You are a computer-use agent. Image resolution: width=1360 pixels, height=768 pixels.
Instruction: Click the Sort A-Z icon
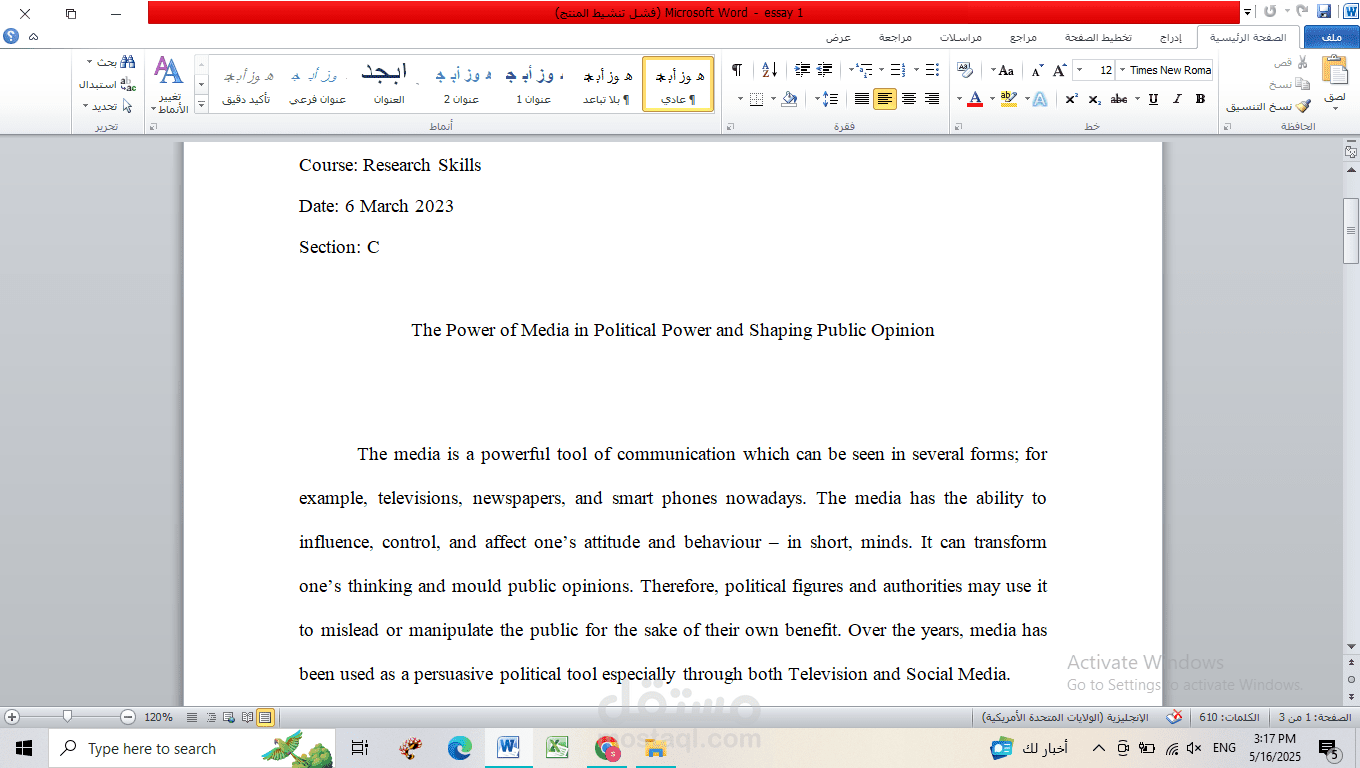tap(769, 70)
